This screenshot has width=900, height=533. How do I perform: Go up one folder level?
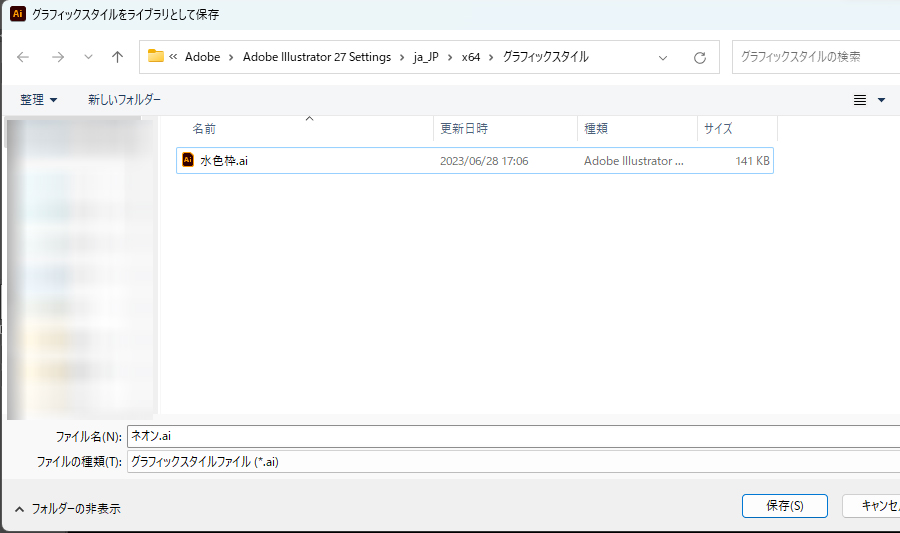pos(118,57)
